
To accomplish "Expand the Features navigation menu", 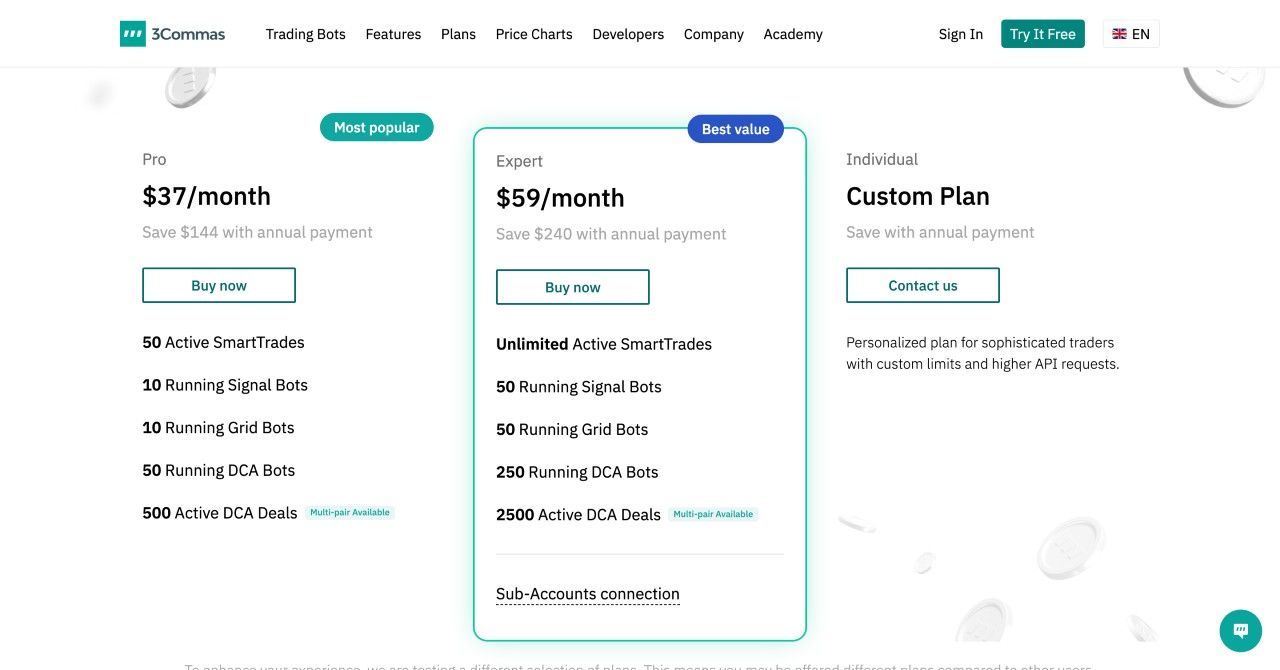I will click(x=393, y=34).
